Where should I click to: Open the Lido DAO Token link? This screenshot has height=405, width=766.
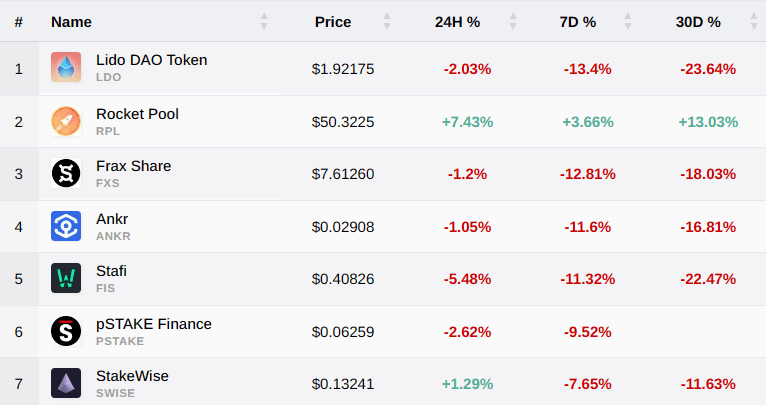tap(152, 60)
